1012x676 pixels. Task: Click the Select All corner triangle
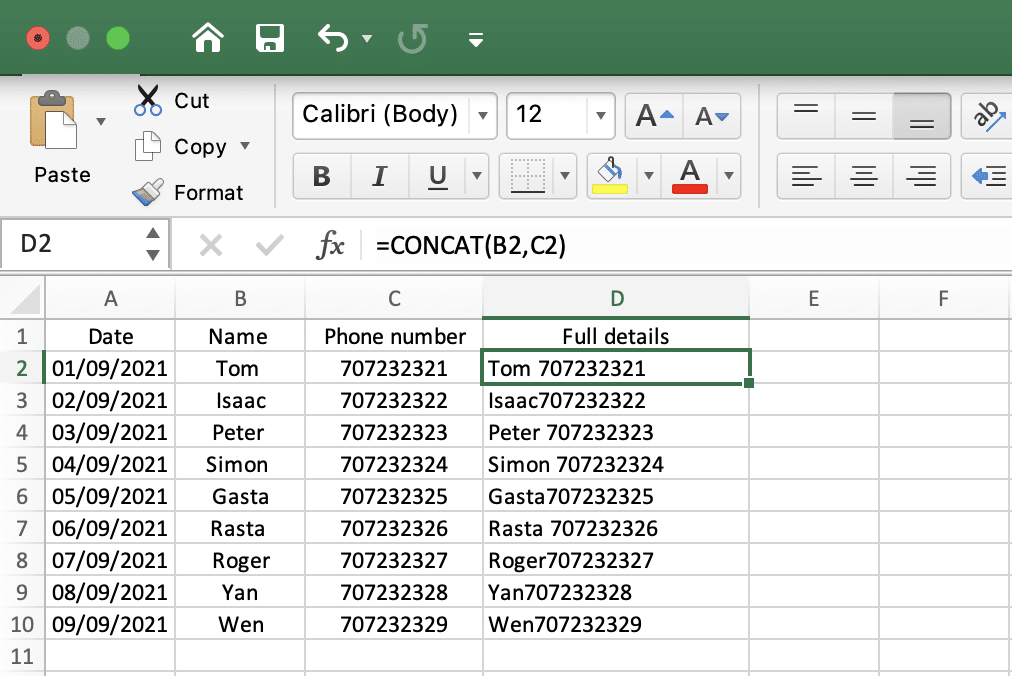pyautogui.click(x=25, y=299)
